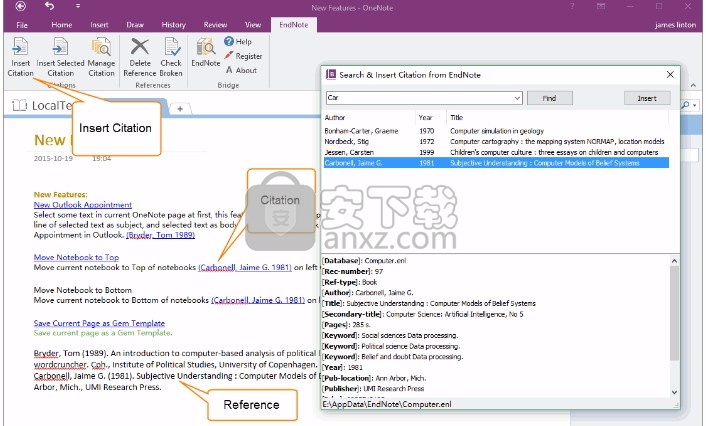The height and width of the screenshot is (426, 706).
Task: Click the detail pane scroll down arrow
Action: click(674, 392)
